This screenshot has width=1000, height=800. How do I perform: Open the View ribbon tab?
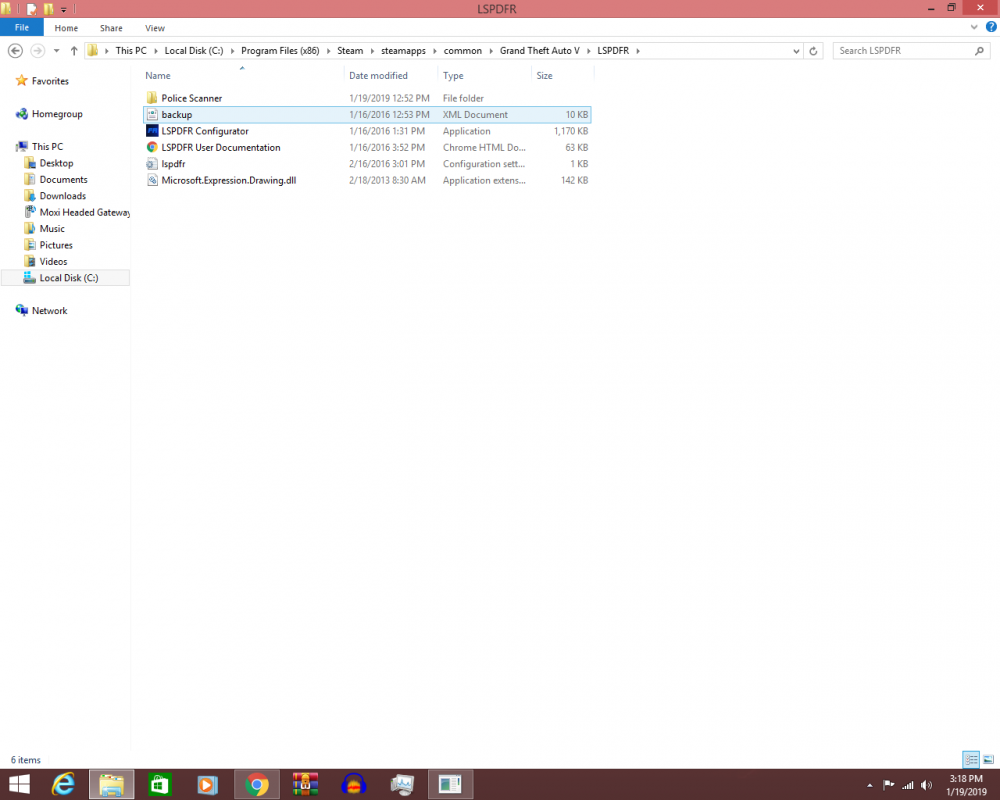(x=155, y=28)
